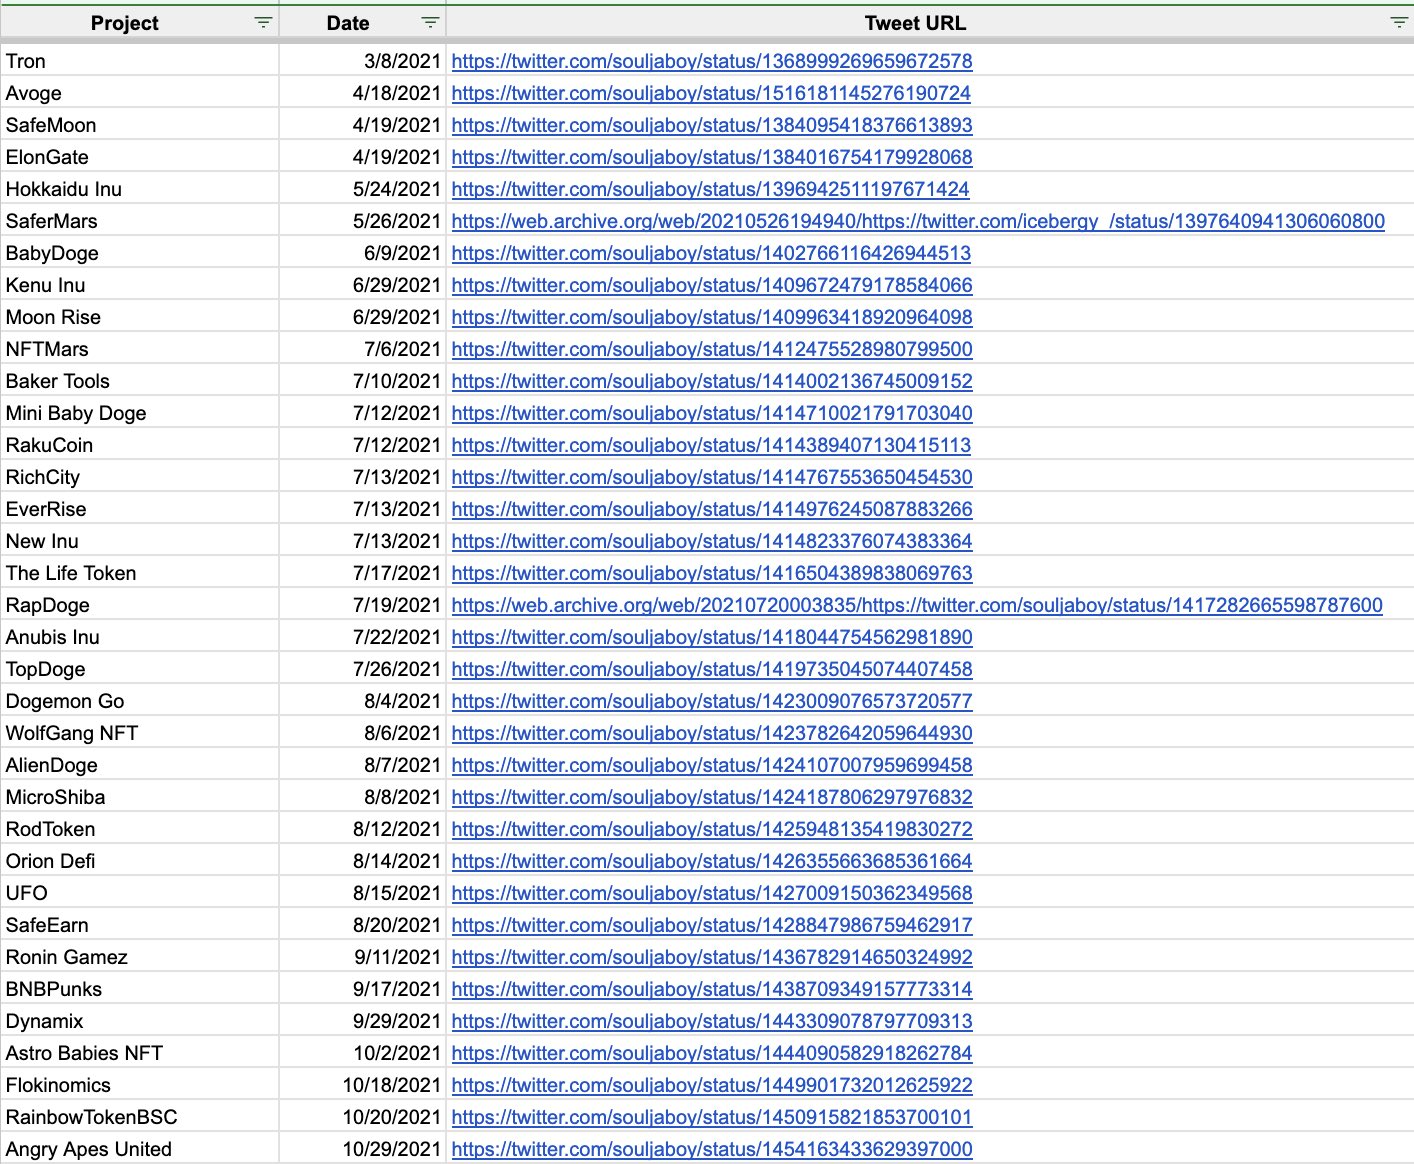Select the '5/24/2021' date cell
Screen dimensions: 1414x1164
[x=362, y=189]
